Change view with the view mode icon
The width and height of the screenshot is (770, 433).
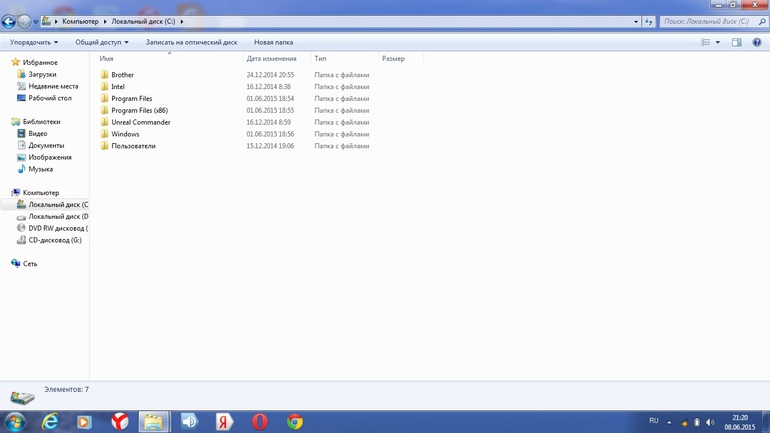click(x=706, y=42)
